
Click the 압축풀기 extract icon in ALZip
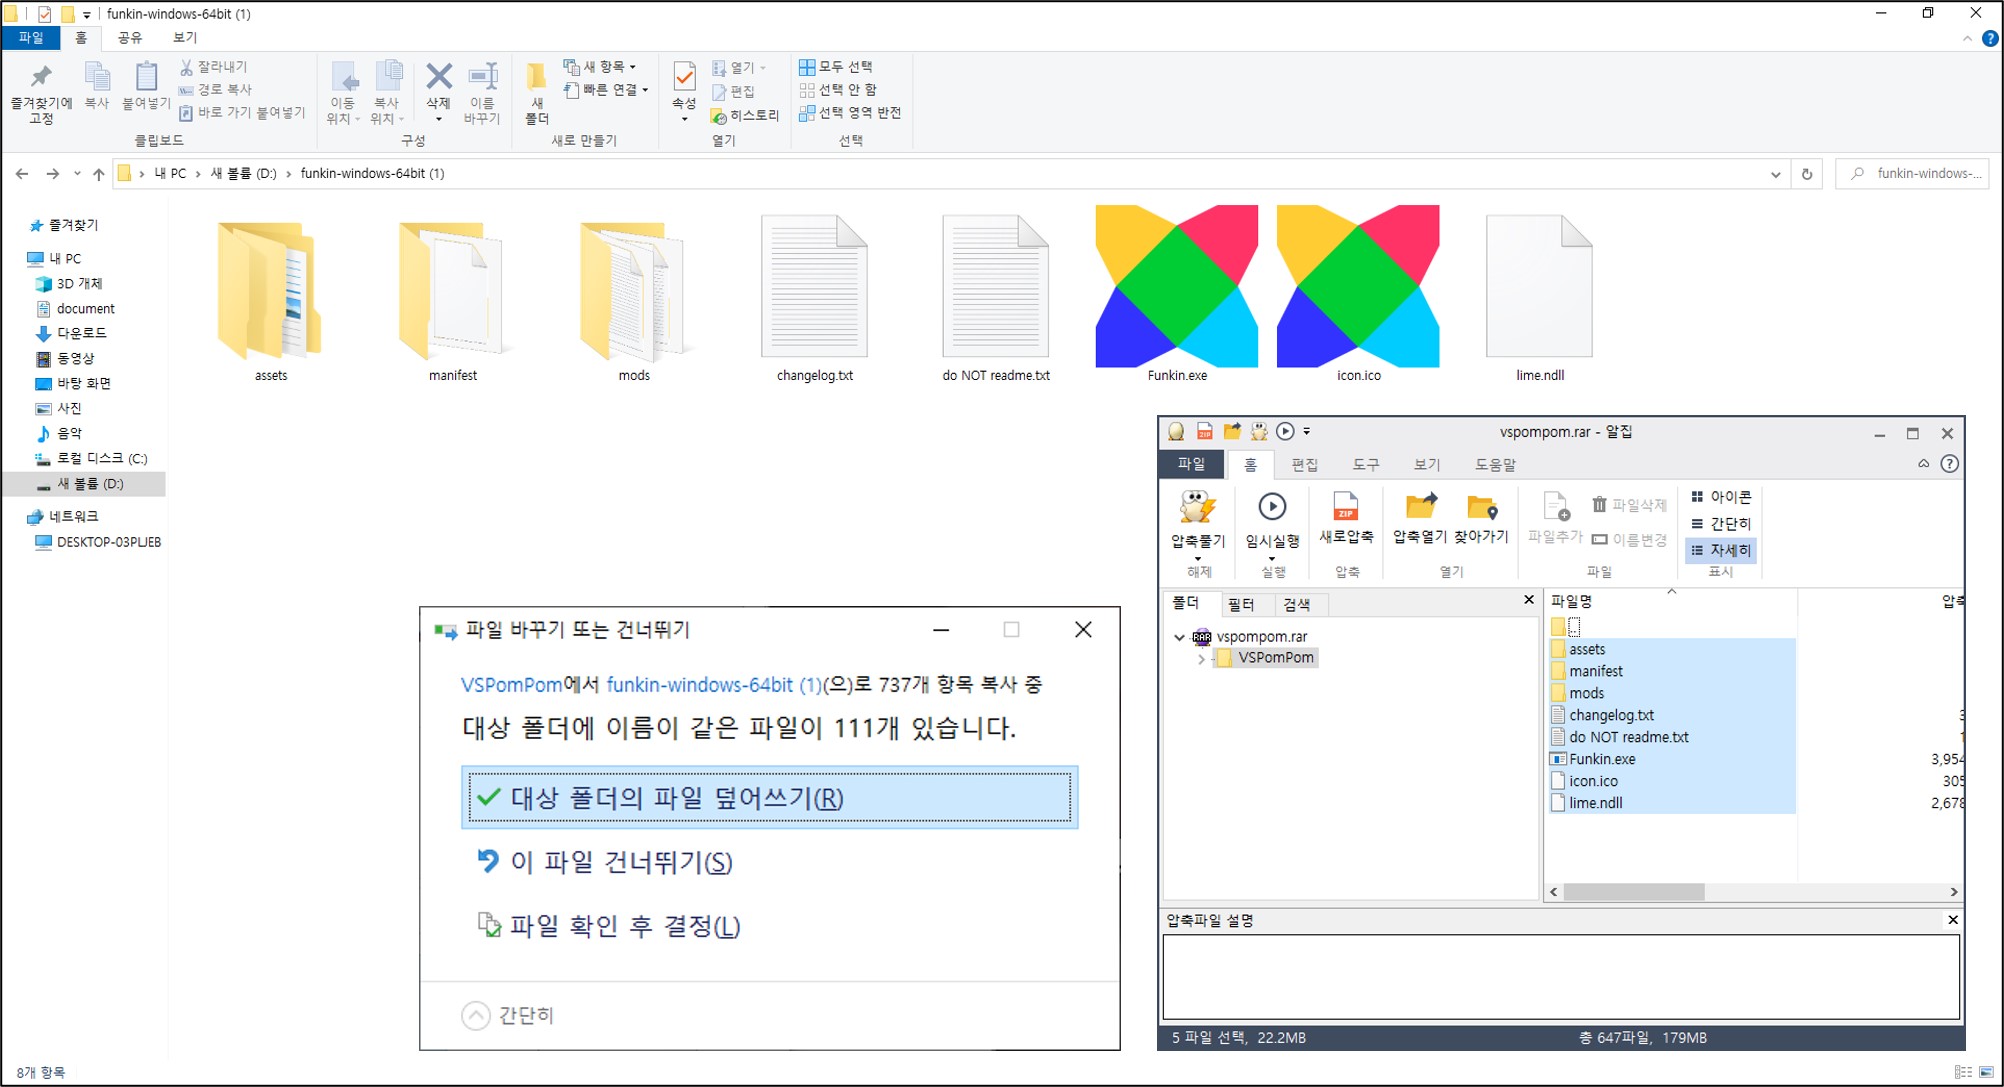tap(1197, 508)
